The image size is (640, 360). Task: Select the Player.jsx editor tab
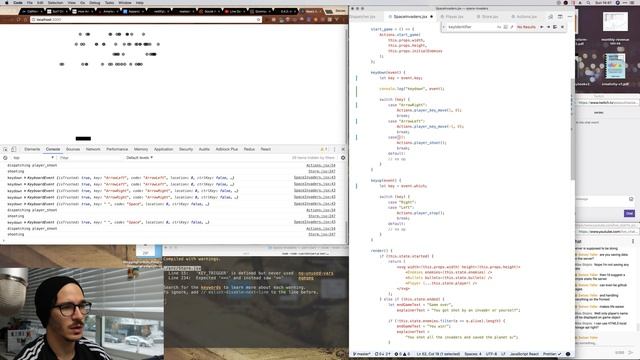[x=454, y=17]
